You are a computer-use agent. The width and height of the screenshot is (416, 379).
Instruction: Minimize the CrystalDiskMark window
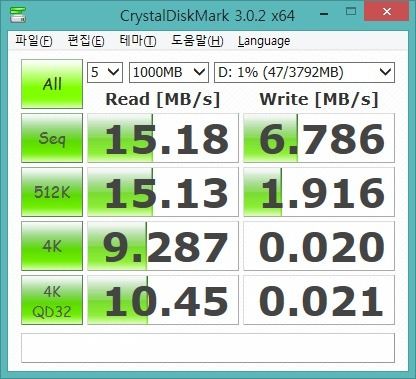click(324, 13)
